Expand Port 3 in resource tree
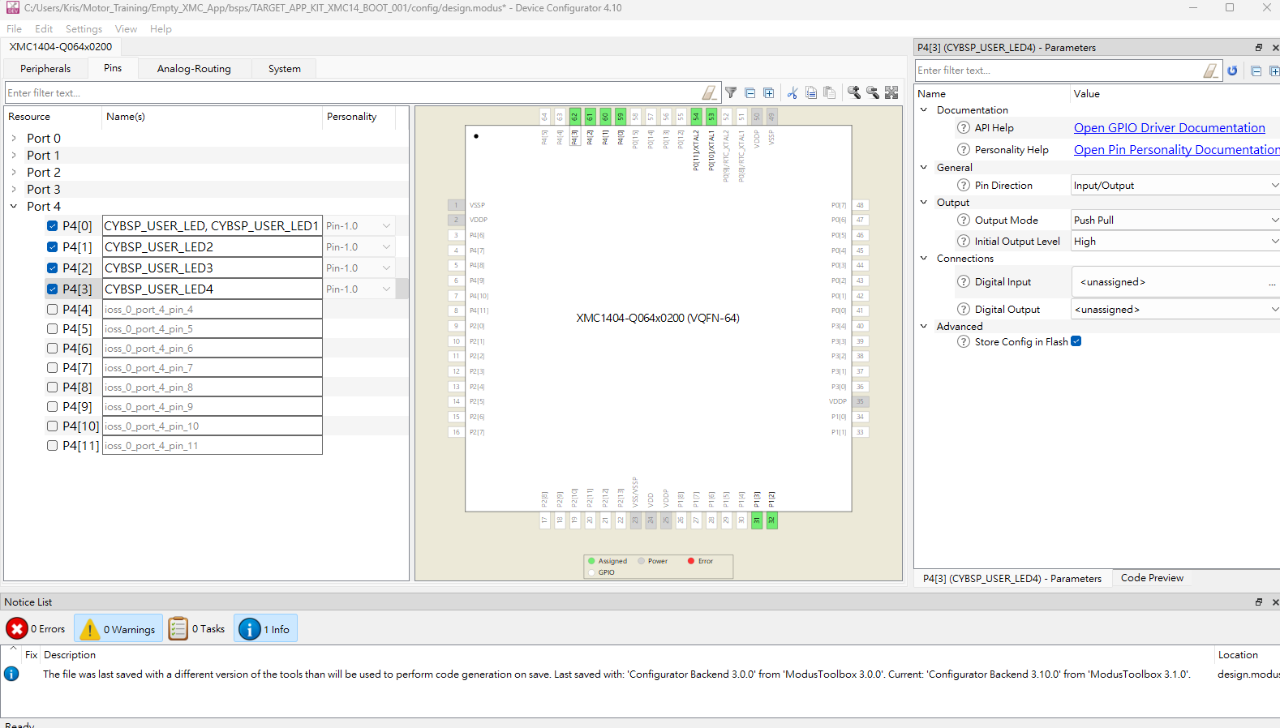Viewport: 1280px width, 728px height. pyautogui.click(x=13, y=189)
